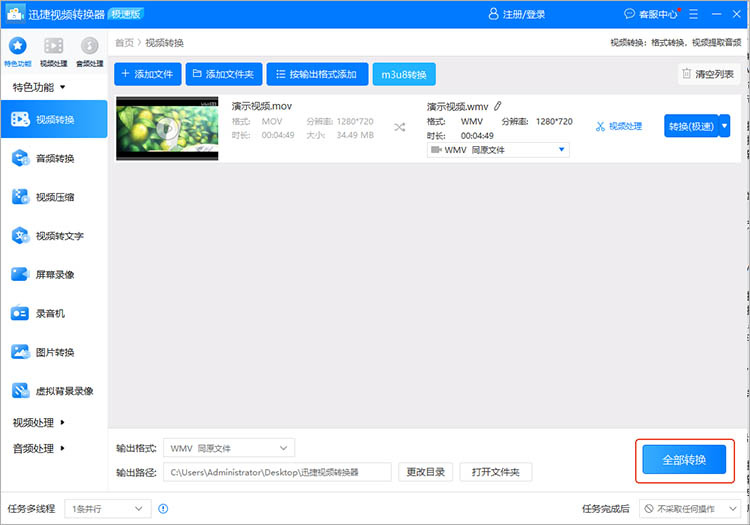
Task: Open 视频压缩 in the sidebar
Action: (54, 197)
